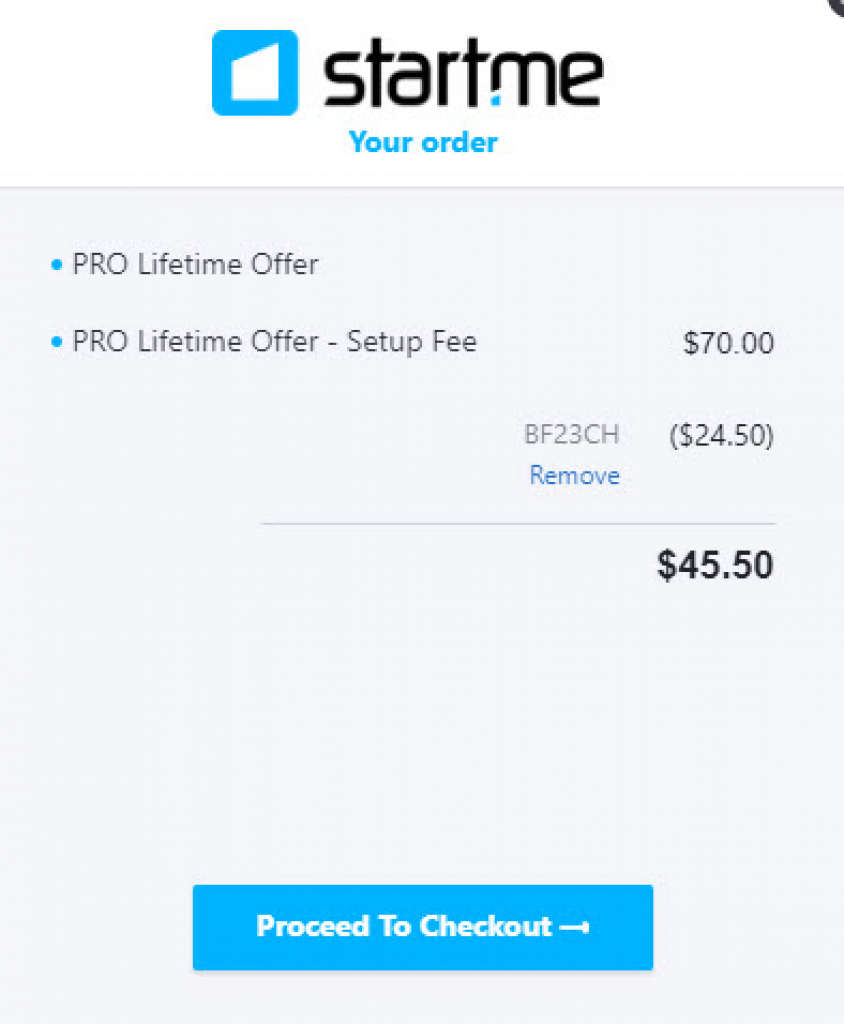Viewport: 844px width, 1024px height.
Task: Click bullet beside the Setup Fee item
Action: (56, 343)
